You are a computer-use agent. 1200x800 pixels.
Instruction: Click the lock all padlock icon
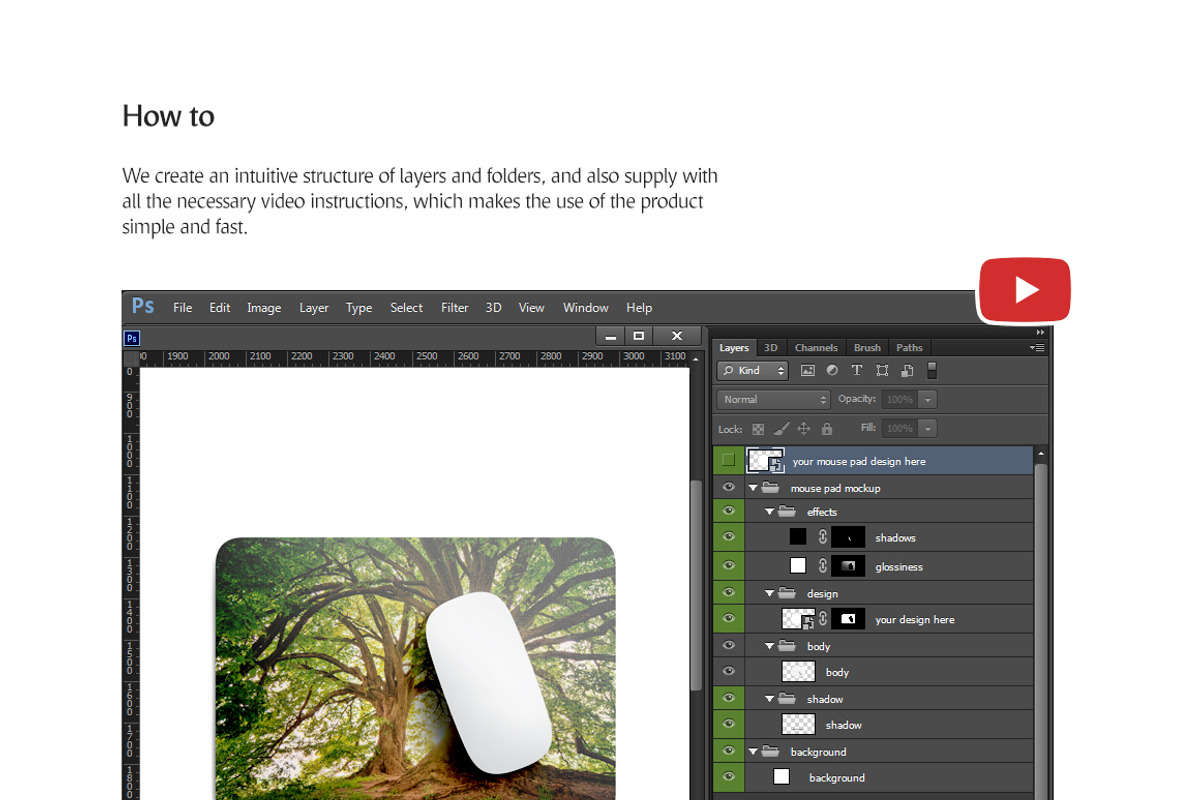pos(827,429)
